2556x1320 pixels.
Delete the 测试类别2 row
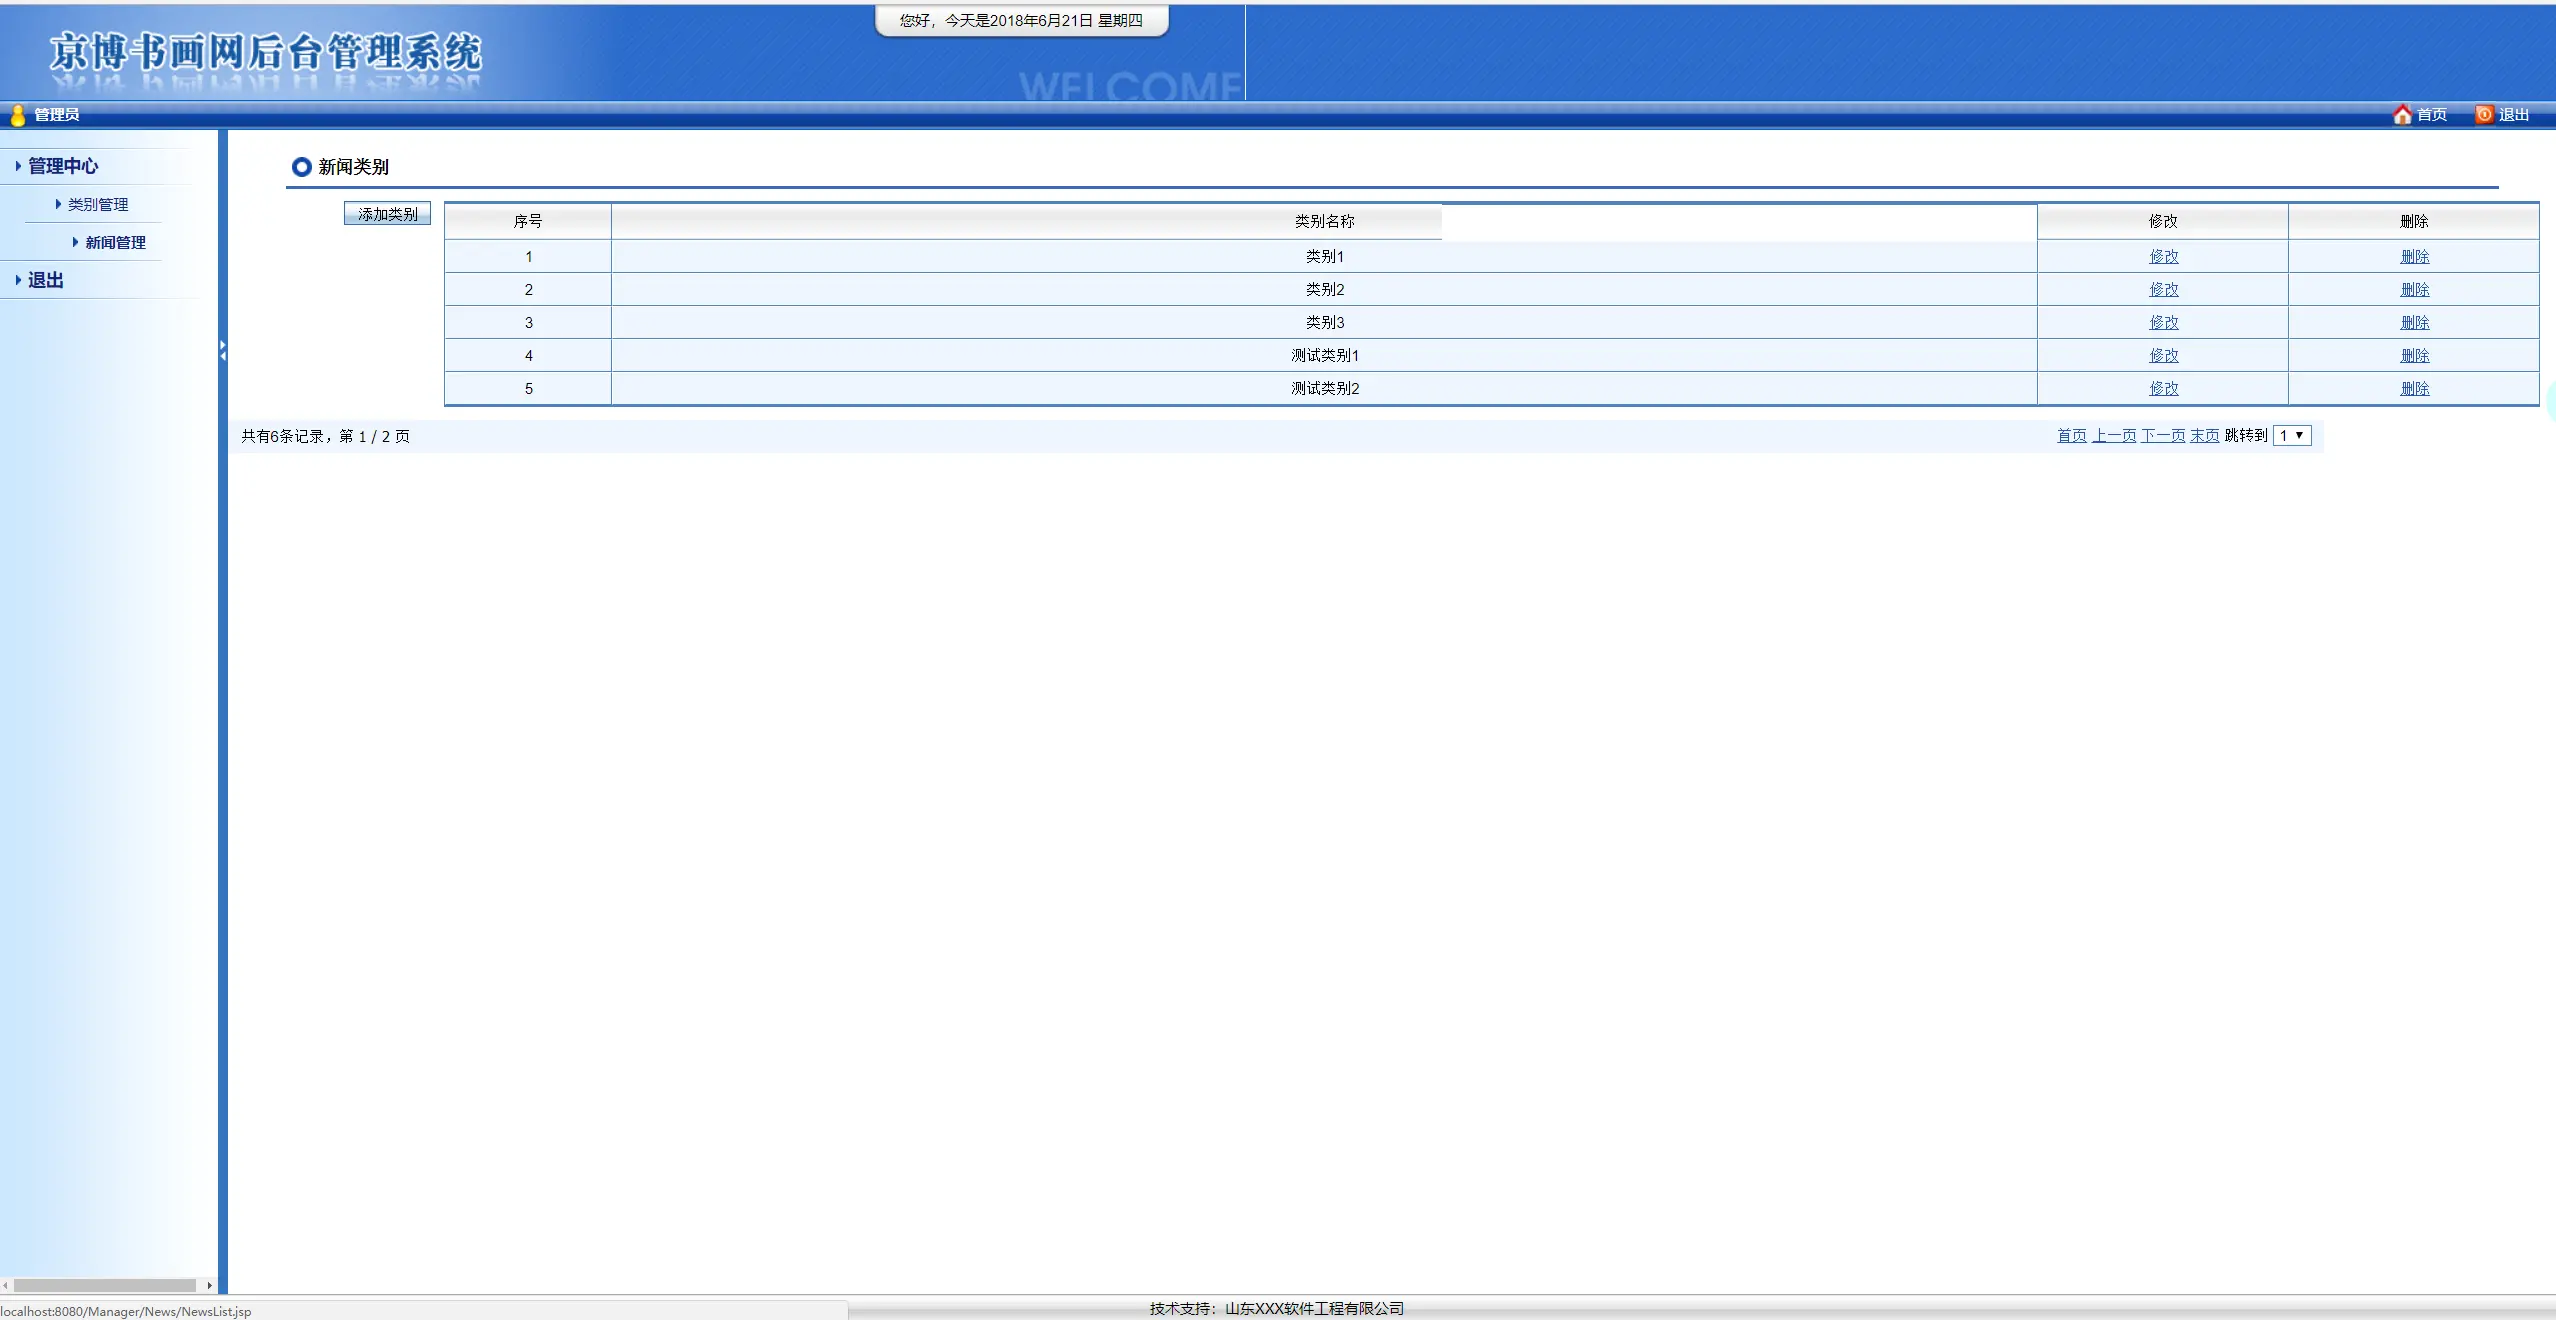click(2414, 389)
